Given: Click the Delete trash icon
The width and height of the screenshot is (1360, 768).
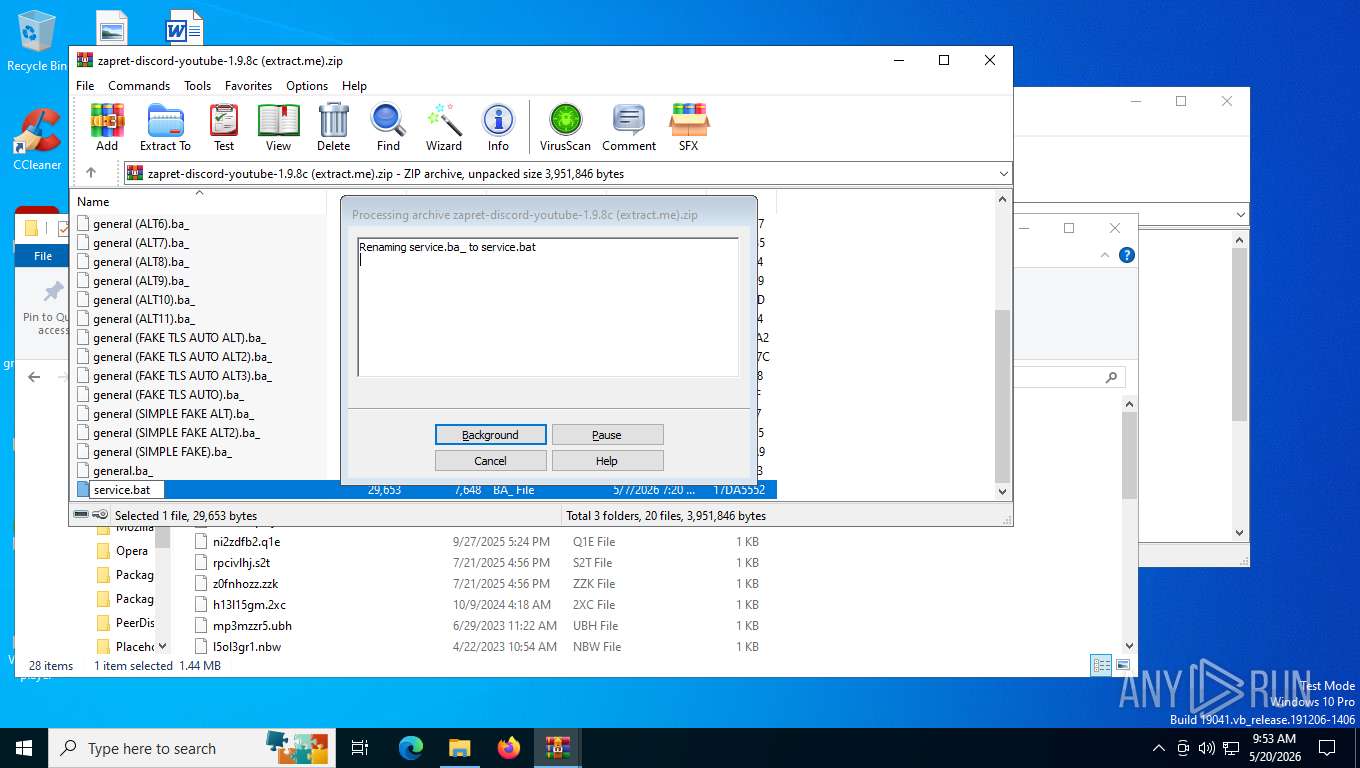Looking at the screenshot, I should tap(333, 127).
